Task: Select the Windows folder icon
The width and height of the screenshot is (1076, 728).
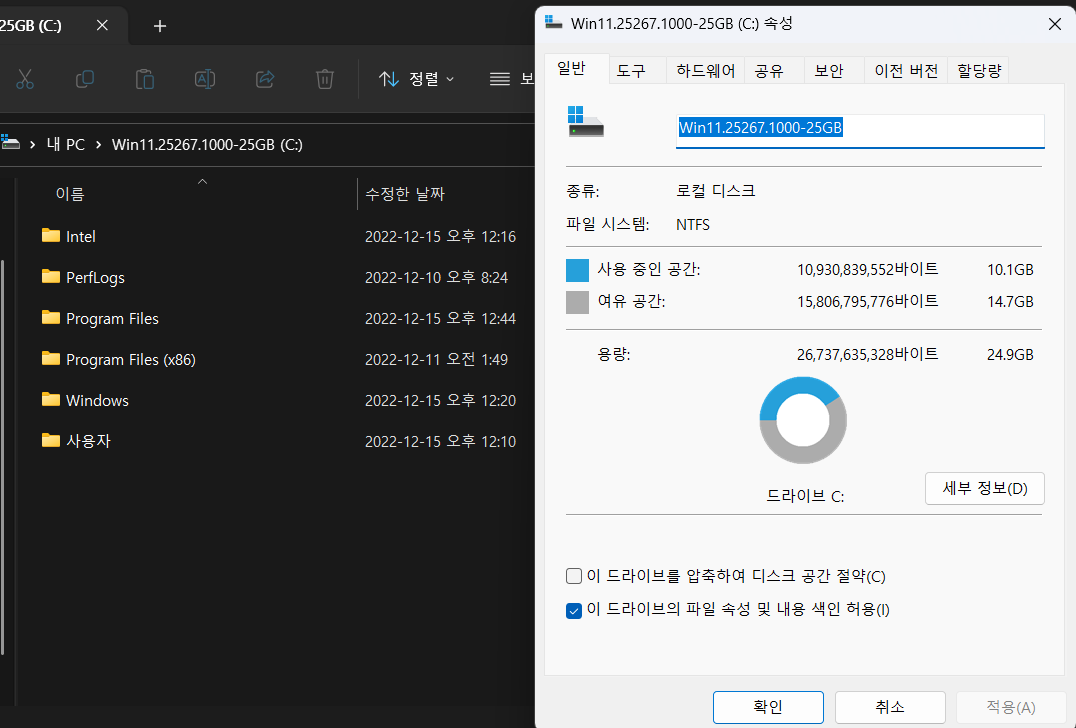Action: pyautogui.click(x=51, y=399)
